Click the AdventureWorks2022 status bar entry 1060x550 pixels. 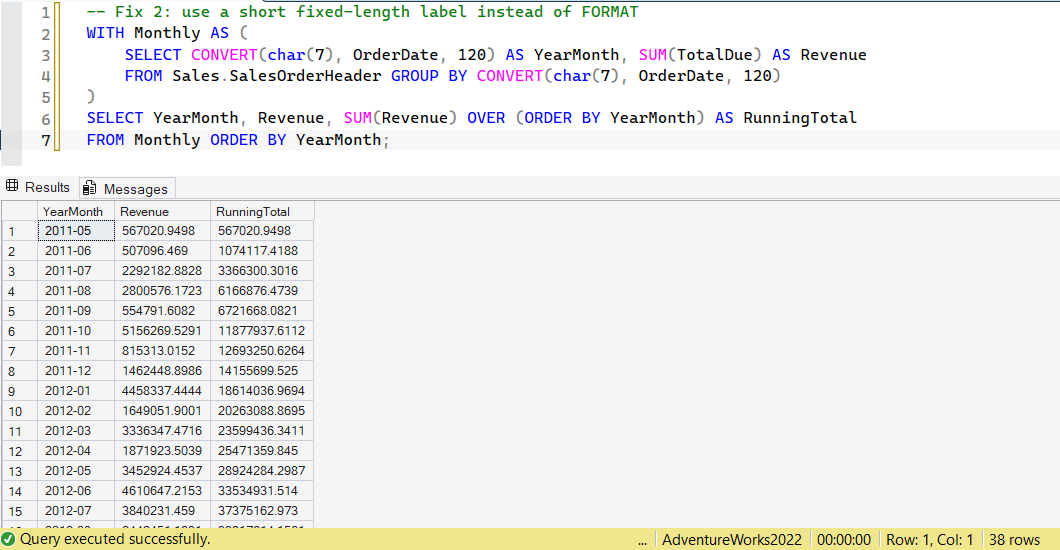coord(731,540)
